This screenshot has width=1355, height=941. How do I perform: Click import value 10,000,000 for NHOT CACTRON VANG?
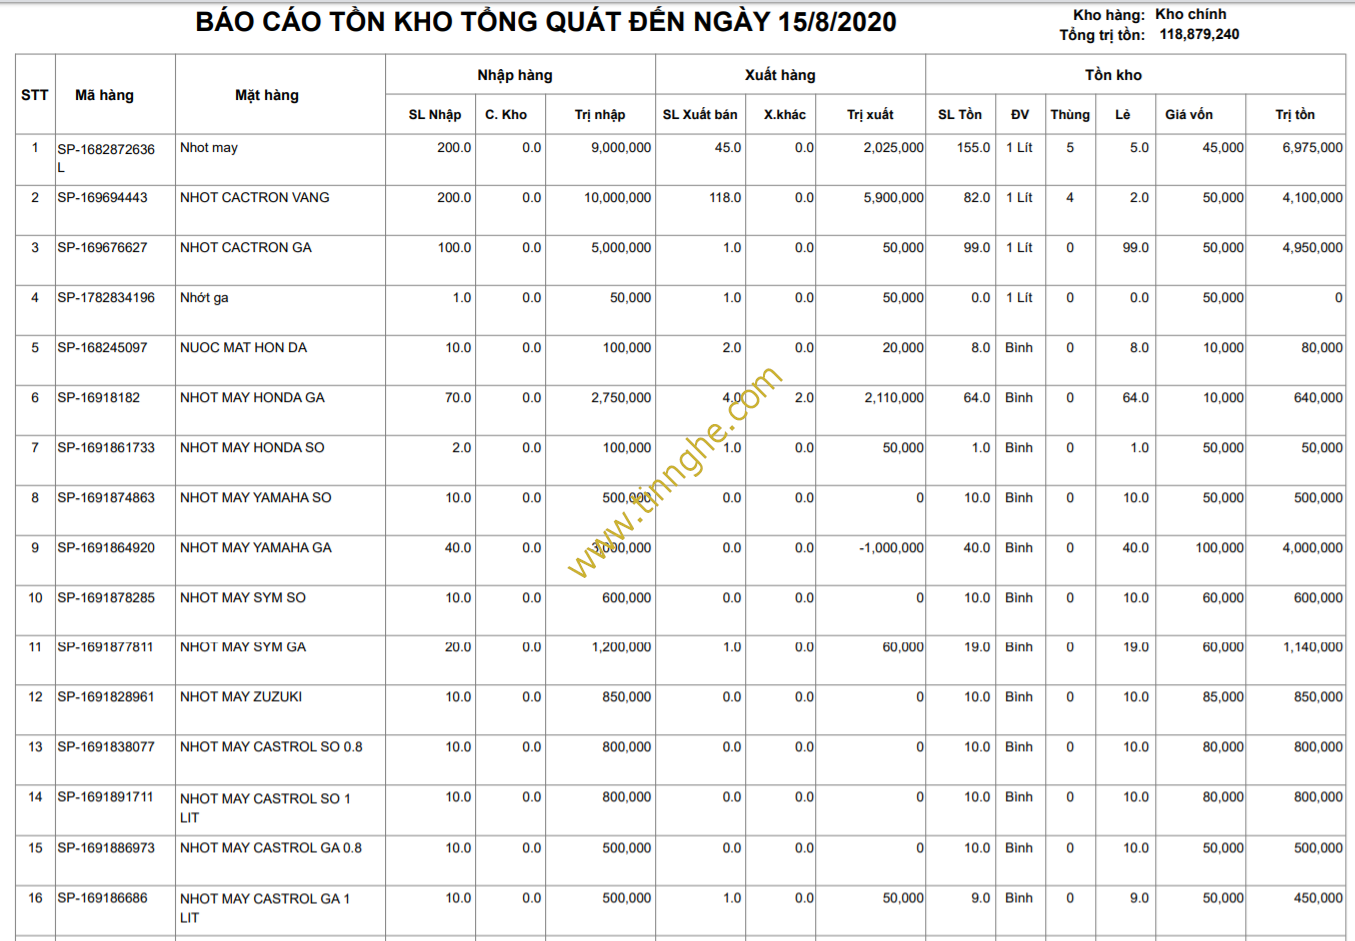(x=617, y=198)
